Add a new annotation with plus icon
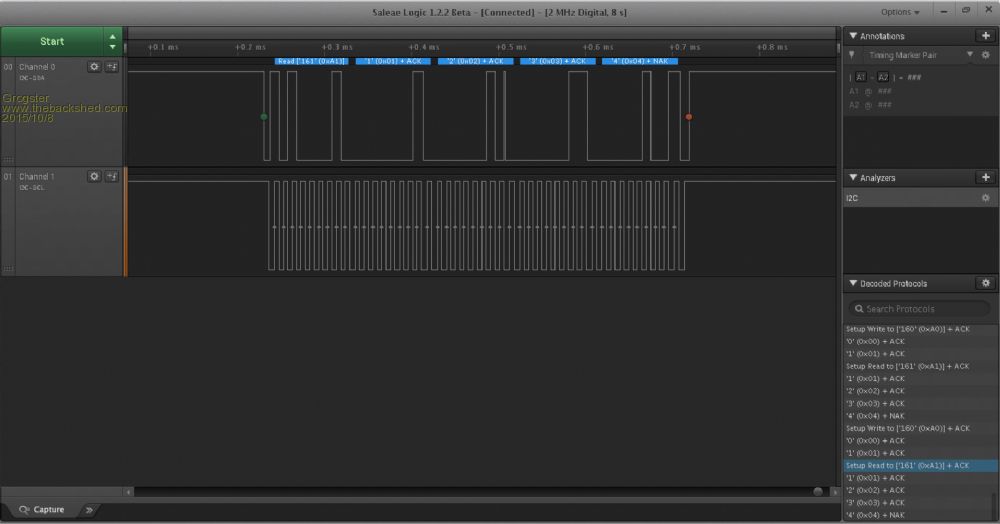The image size is (1000, 524). coord(985,36)
